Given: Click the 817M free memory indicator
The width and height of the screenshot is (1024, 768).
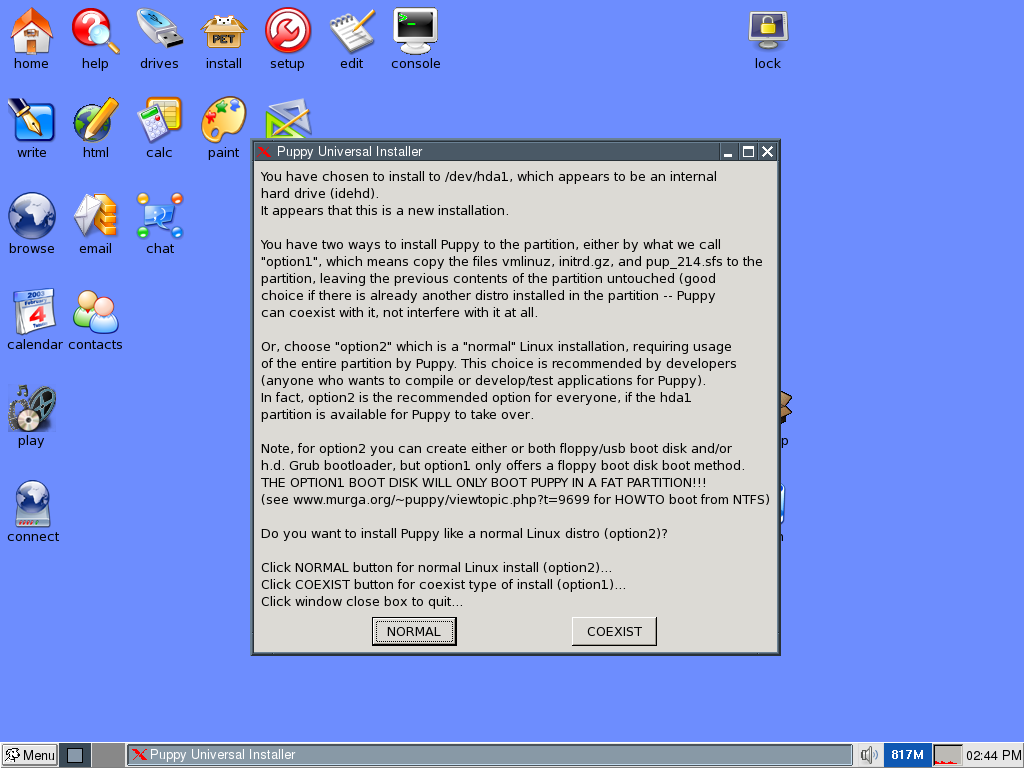Looking at the screenshot, I should (x=907, y=755).
